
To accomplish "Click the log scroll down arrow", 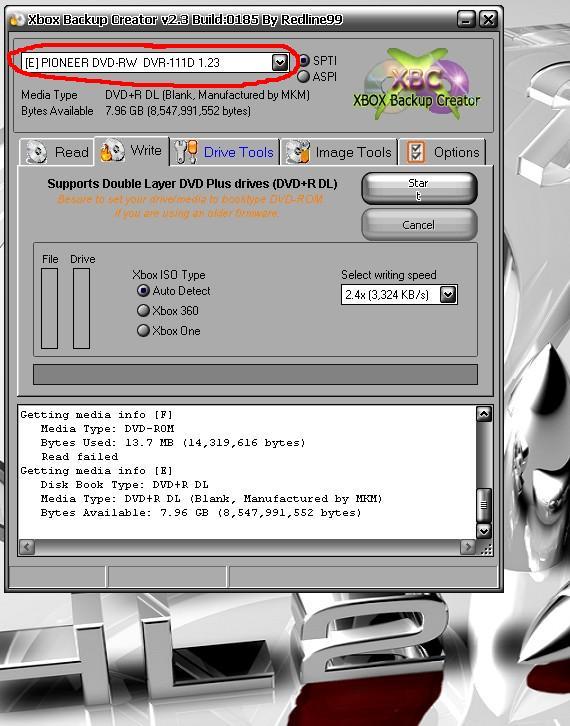I will click(483, 531).
